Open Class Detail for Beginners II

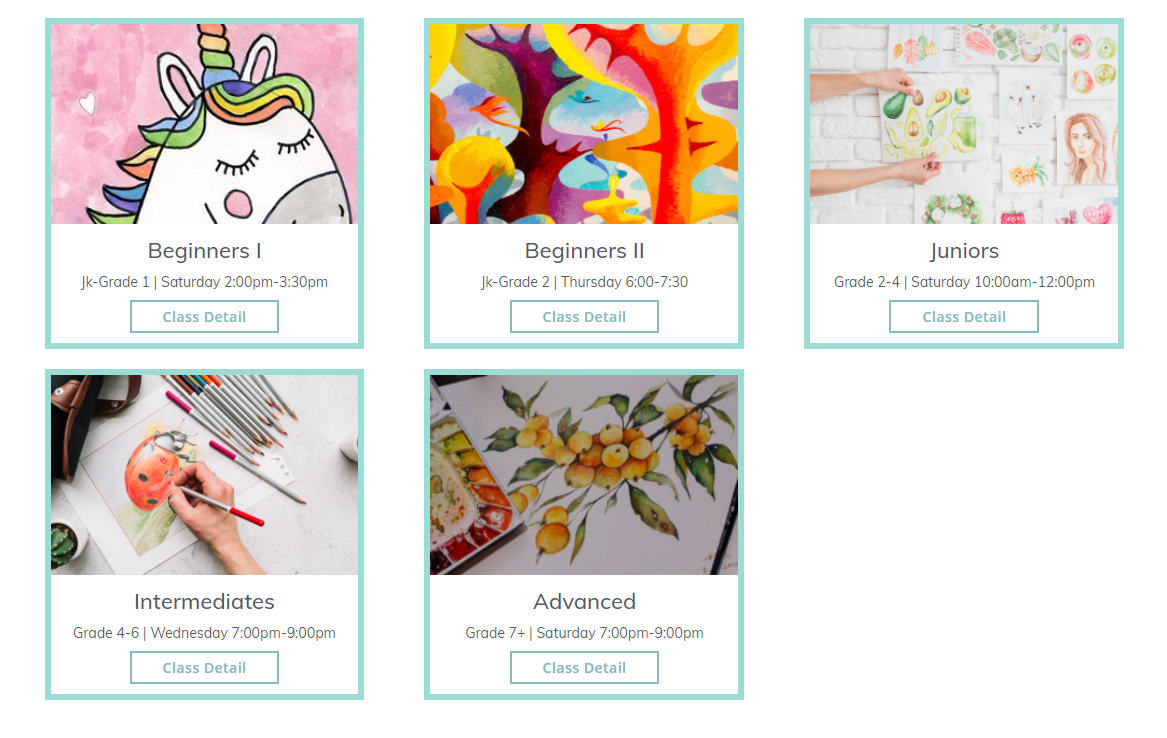[x=584, y=317]
